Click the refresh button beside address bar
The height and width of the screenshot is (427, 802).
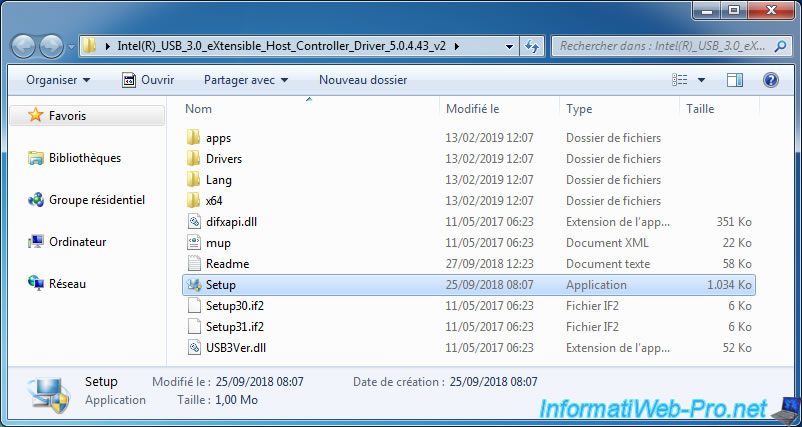pyautogui.click(x=532, y=46)
